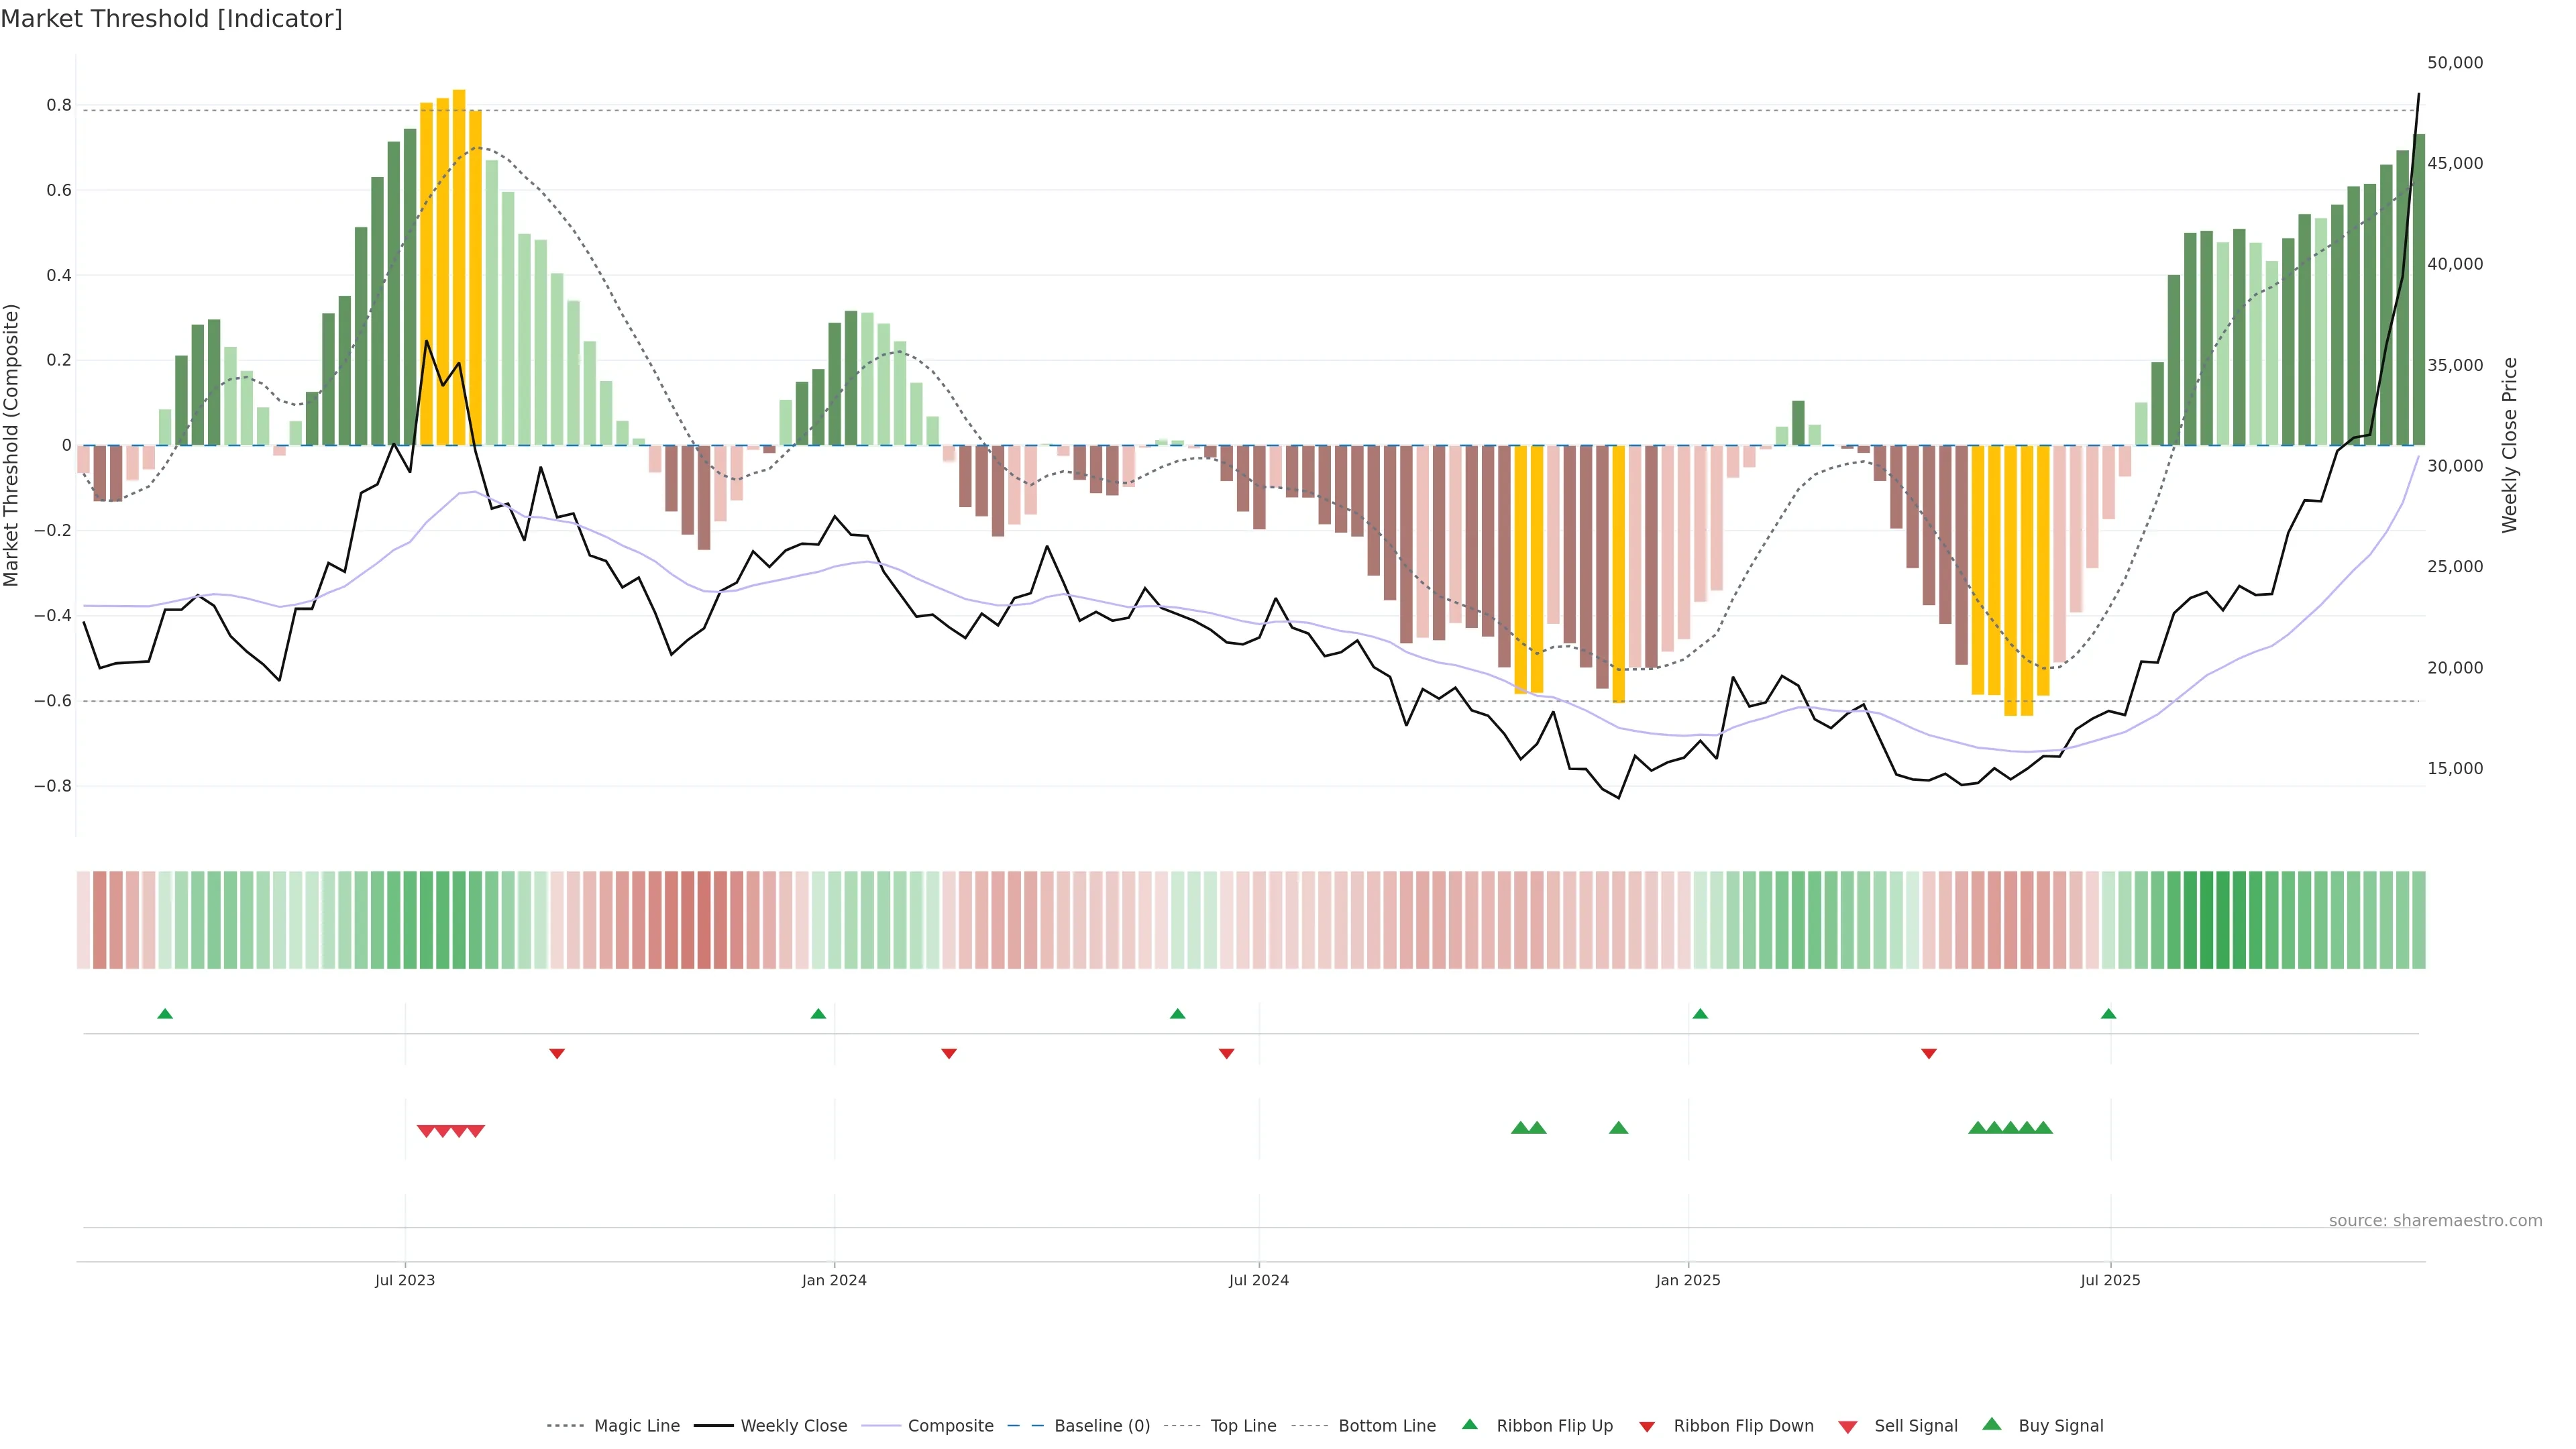Viewport: 2576px width, 1449px height.
Task: Click green flip up marker at Jan 2025
Action: tap(1700, 1014)
